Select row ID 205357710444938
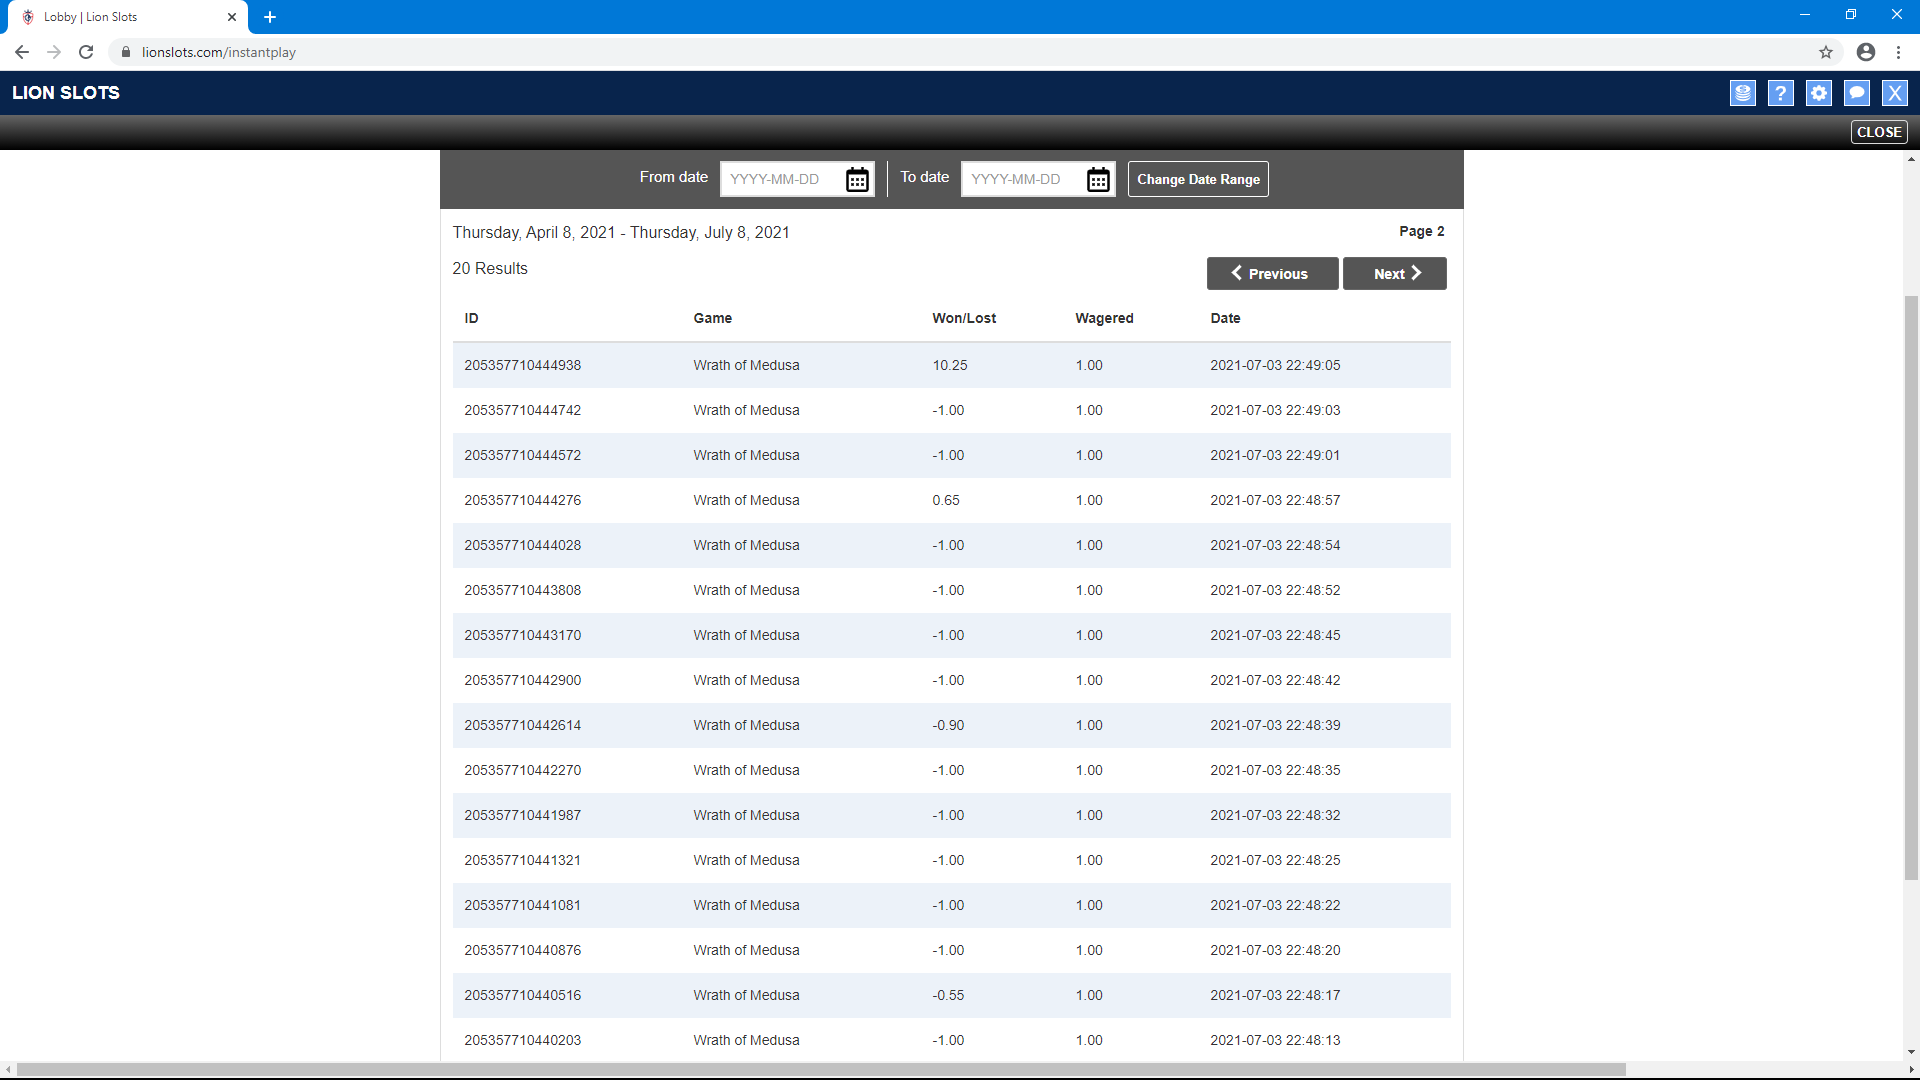1920x1080 pixels. (x=951, y=365)
